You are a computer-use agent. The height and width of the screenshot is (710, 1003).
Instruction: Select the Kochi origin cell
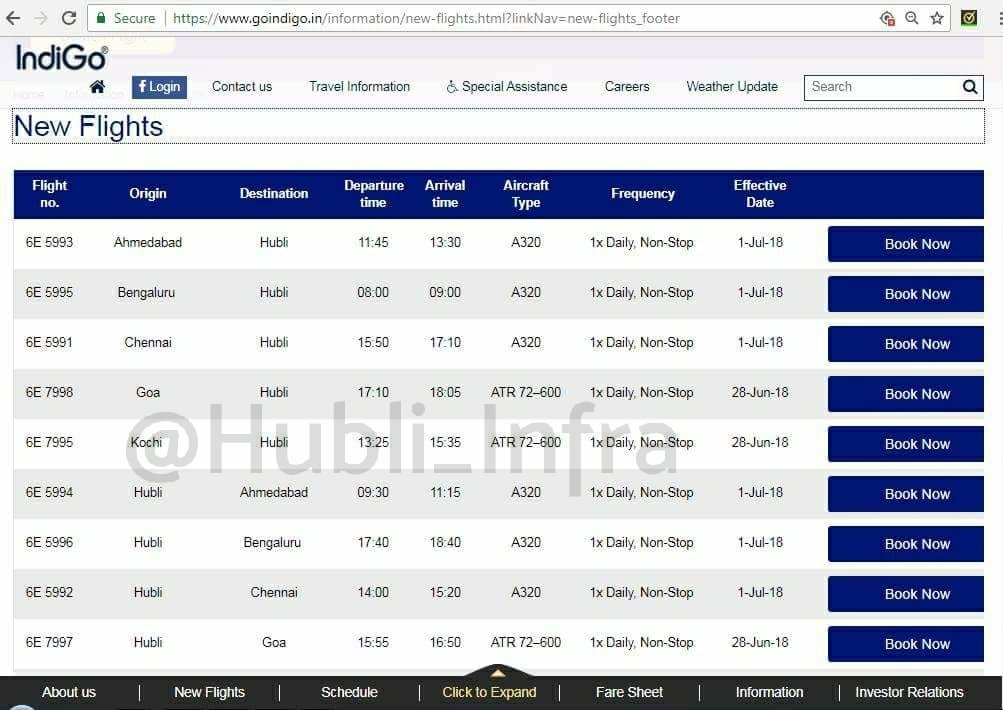pos(146,442)
